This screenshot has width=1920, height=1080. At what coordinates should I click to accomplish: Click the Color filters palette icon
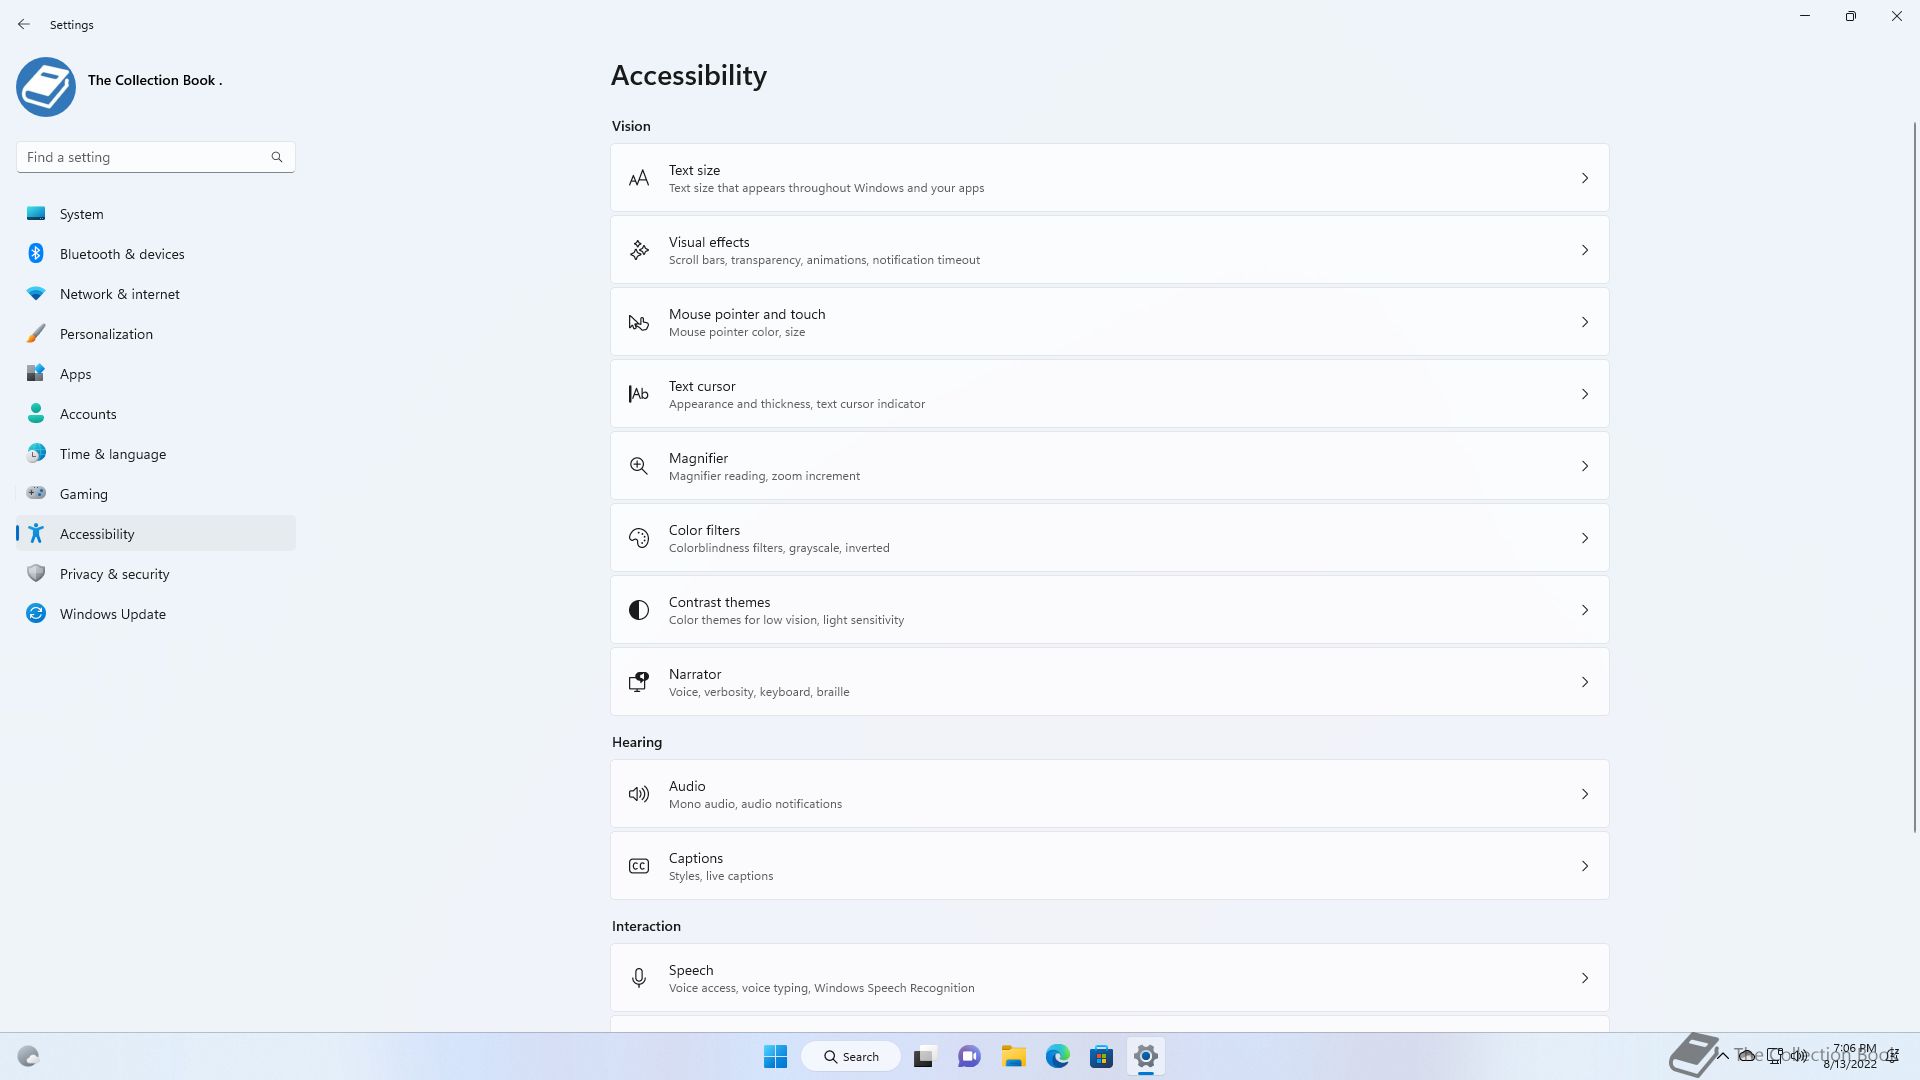(639, 538)
